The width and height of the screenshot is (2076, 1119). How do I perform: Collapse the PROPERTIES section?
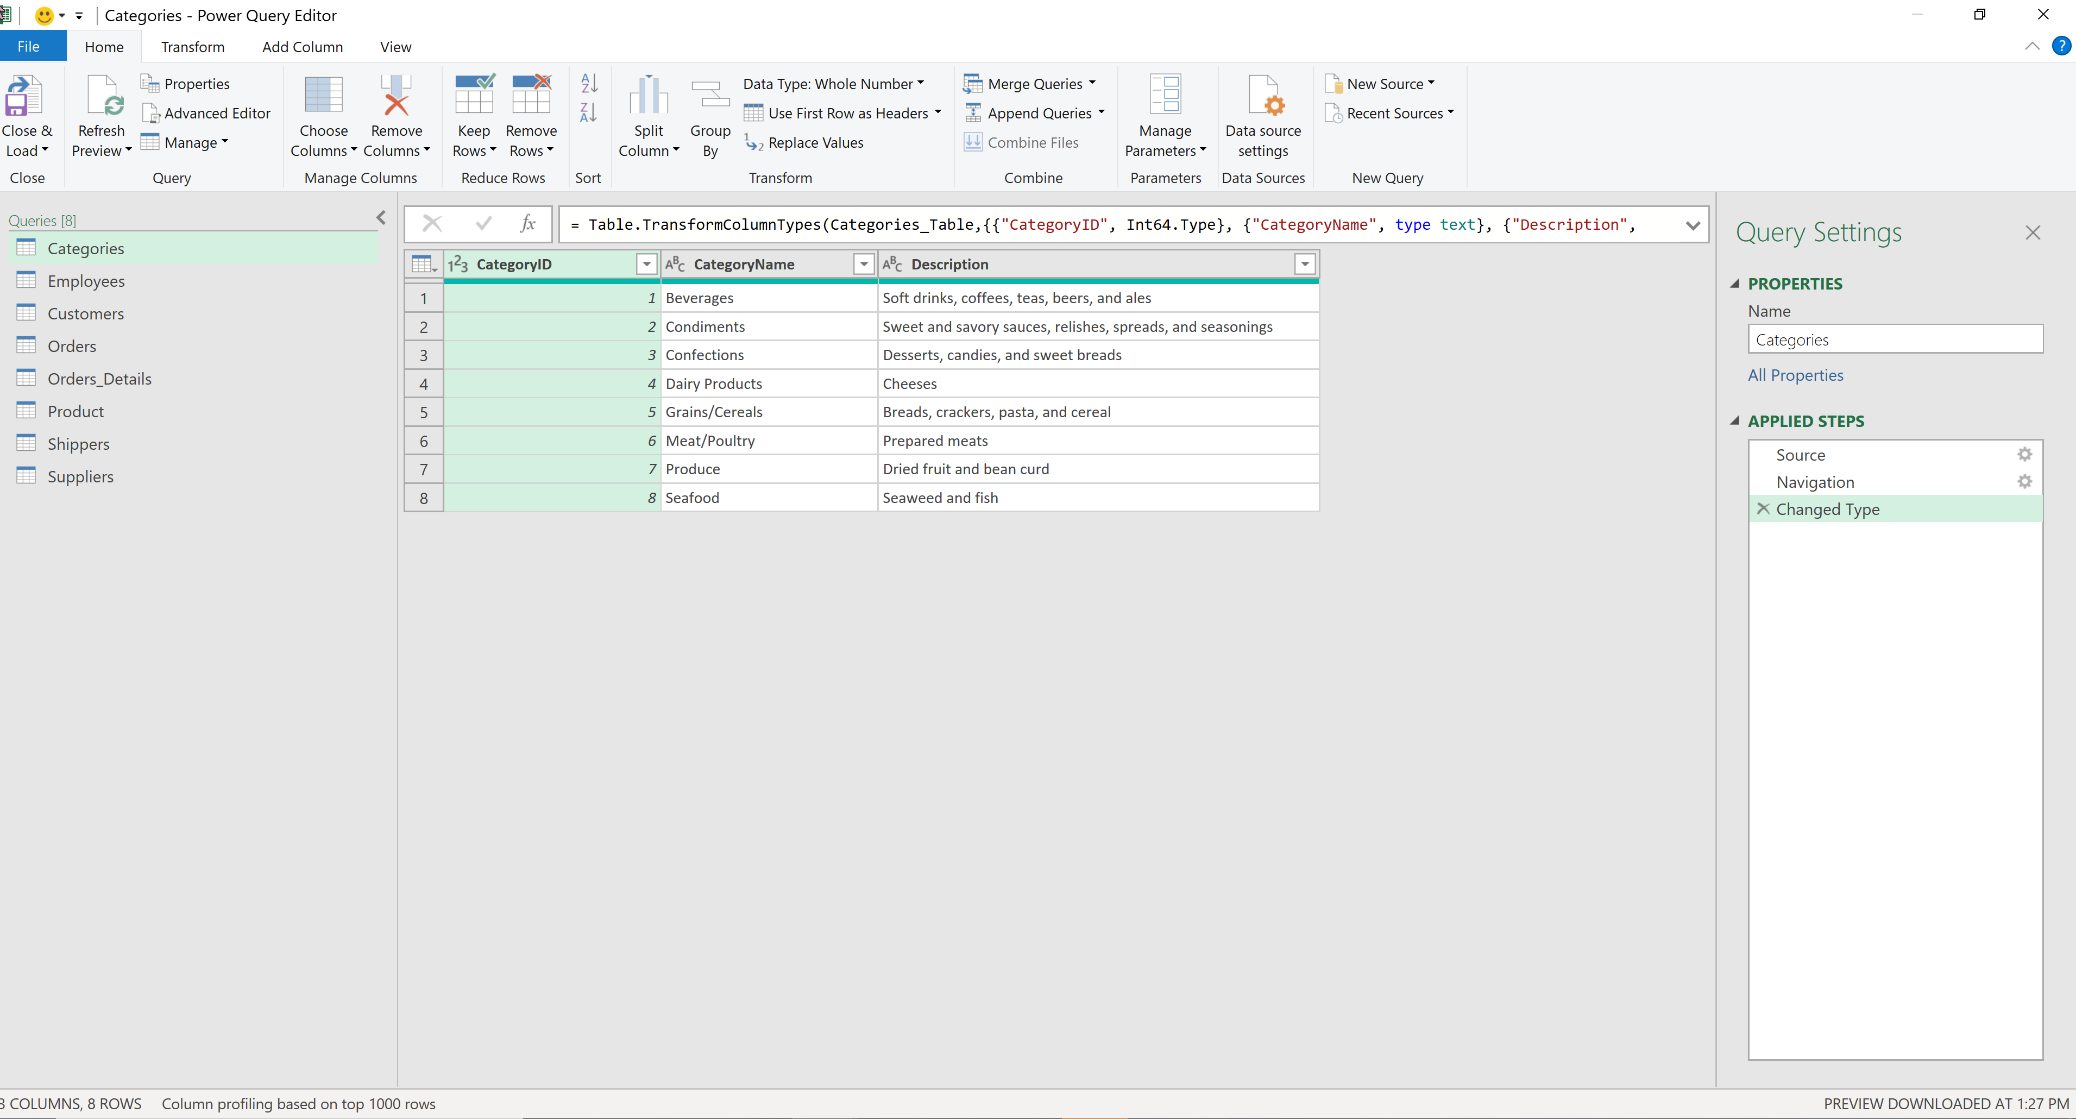(1735, 284)
